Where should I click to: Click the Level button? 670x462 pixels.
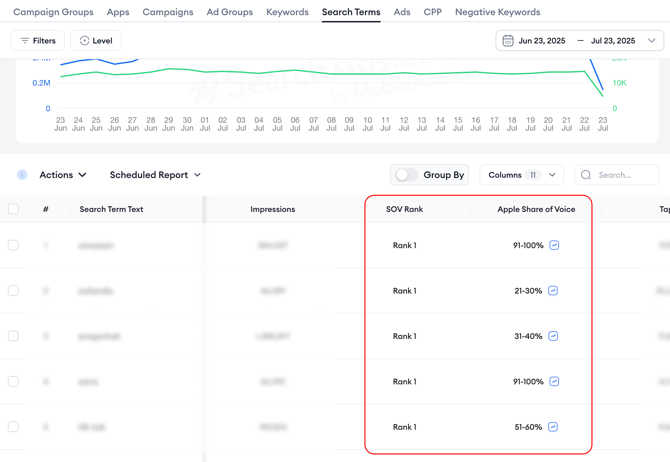pyautogui.click(x=96, y=41)
